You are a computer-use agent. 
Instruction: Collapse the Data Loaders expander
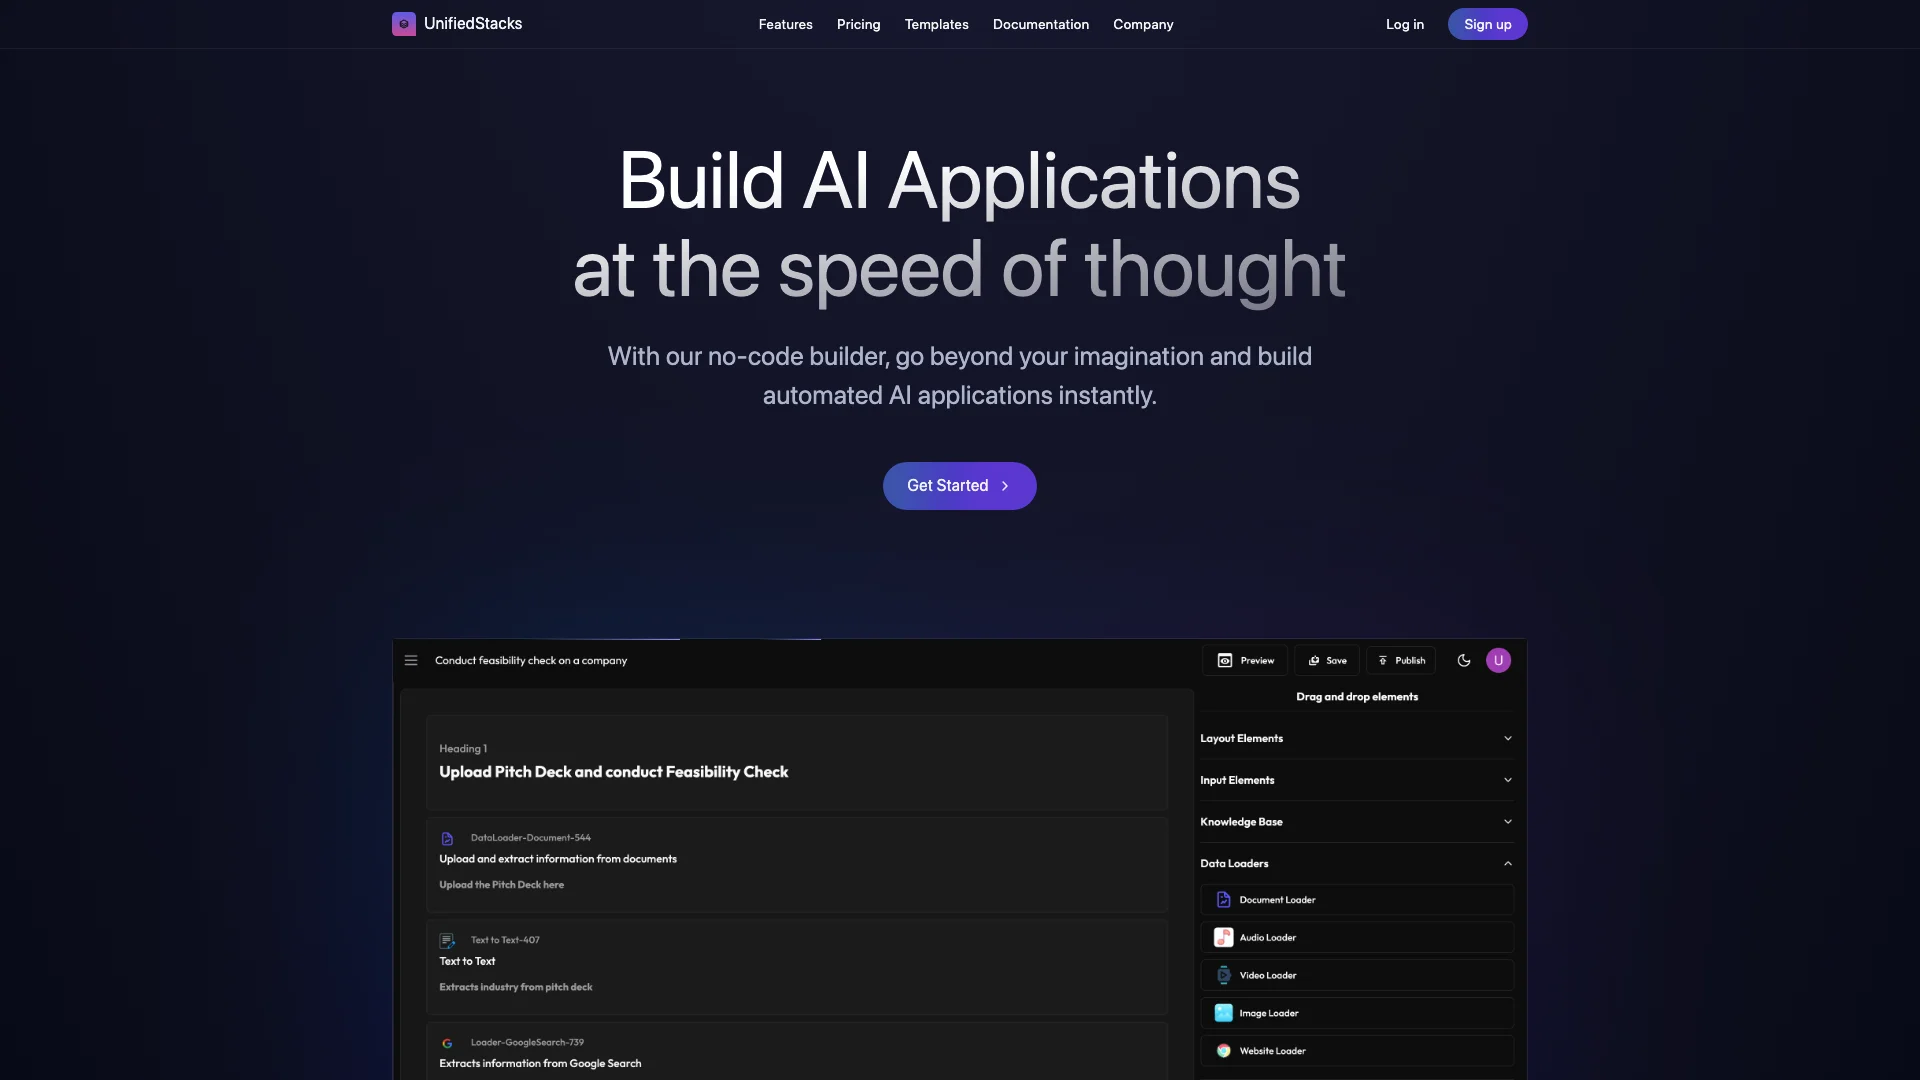(x=1507, y=864)
